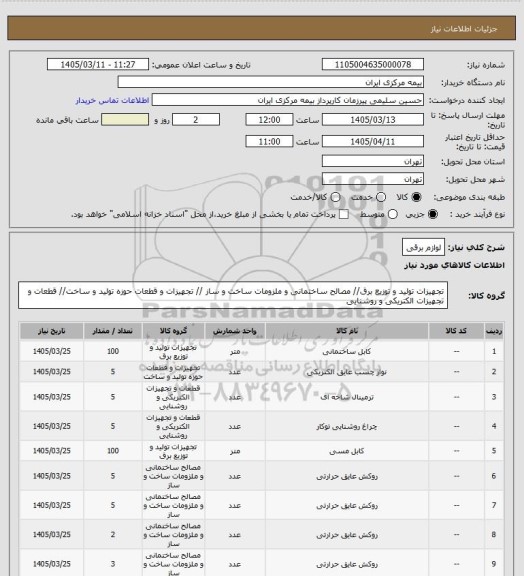Viewport: 524px width, 576px height.
Task: Click the جزئیات اطلاعات نیاز header title
Action: [464, 29]
